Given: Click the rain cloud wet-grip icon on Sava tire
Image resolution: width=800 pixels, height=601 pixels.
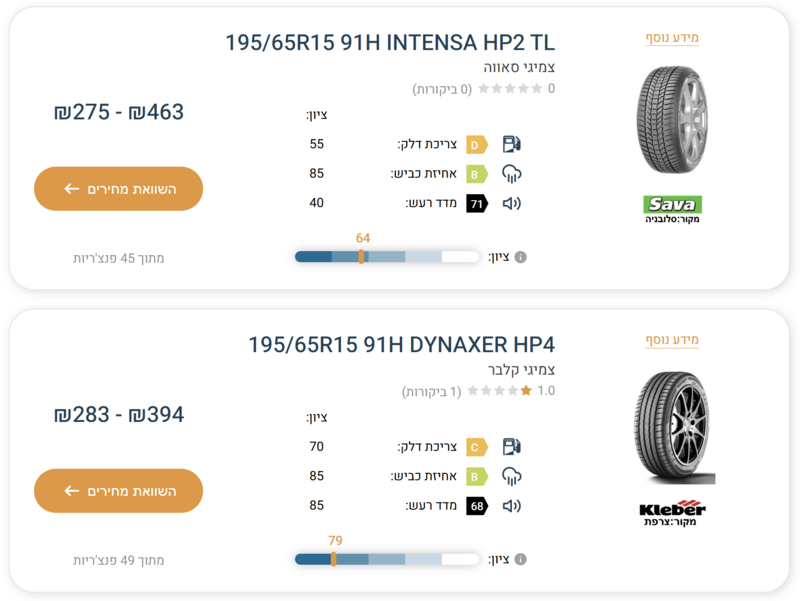Looking at the screenshot, I should [512, 174].
